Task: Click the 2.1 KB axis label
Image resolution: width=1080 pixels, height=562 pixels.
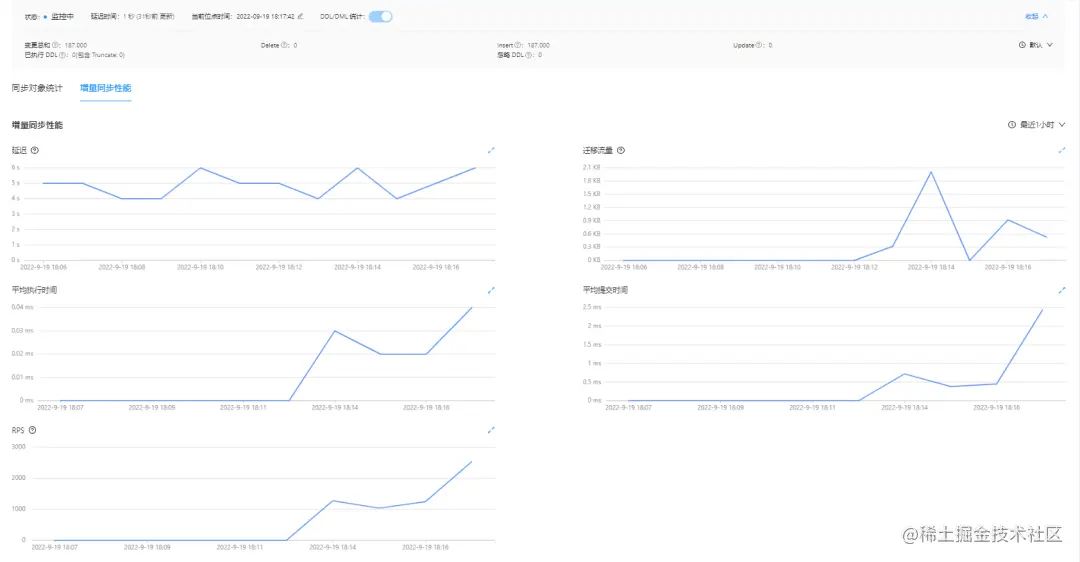Action: pos(592,167)
